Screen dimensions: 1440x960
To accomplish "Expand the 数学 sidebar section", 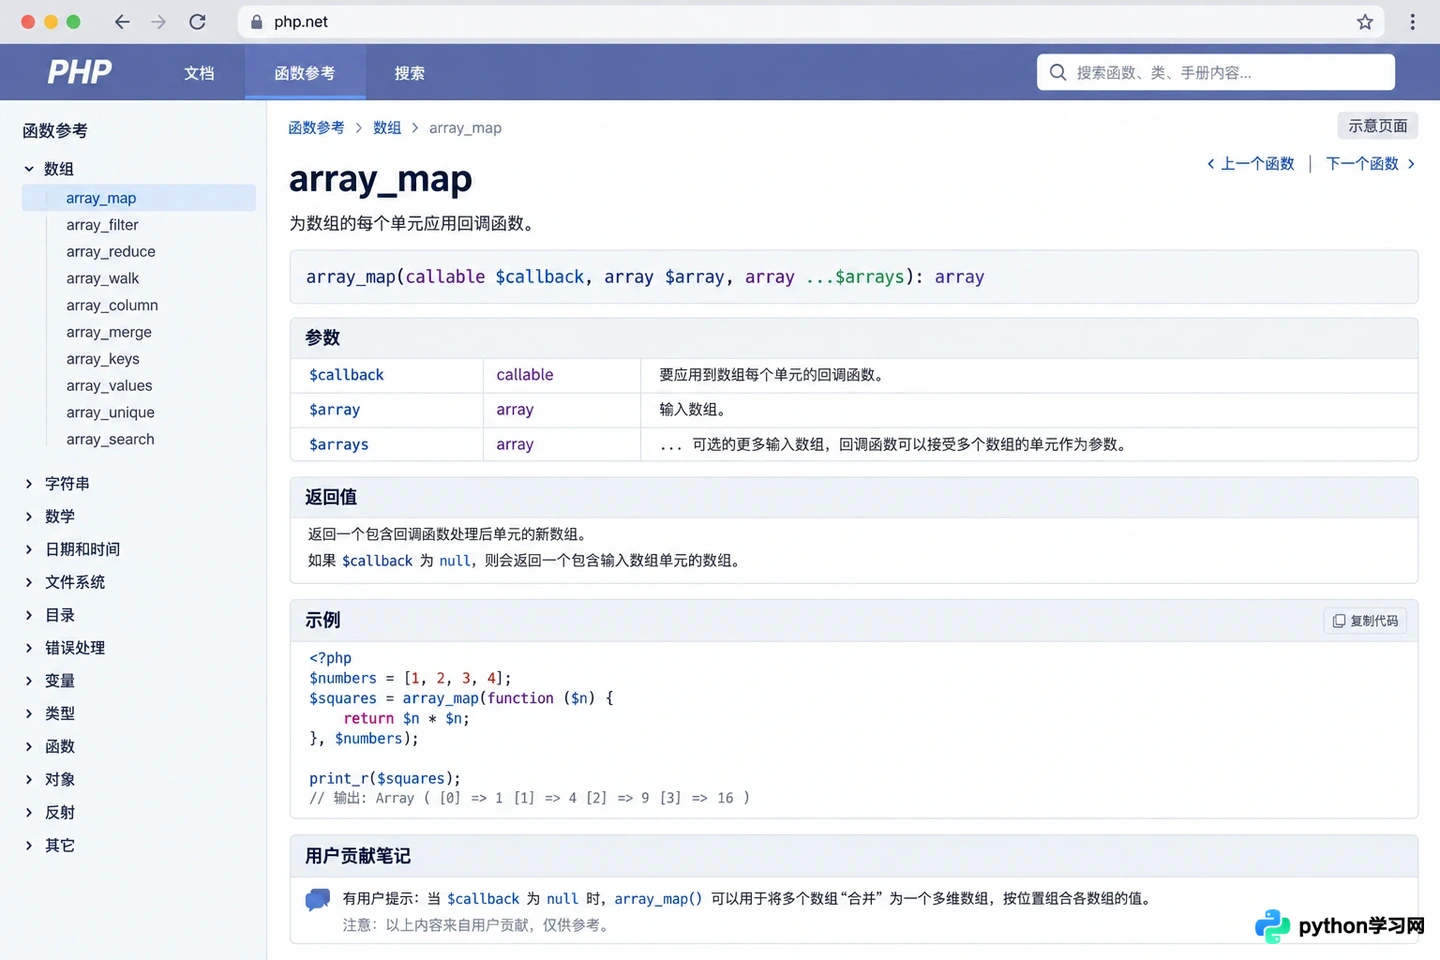I will [50, 516].
